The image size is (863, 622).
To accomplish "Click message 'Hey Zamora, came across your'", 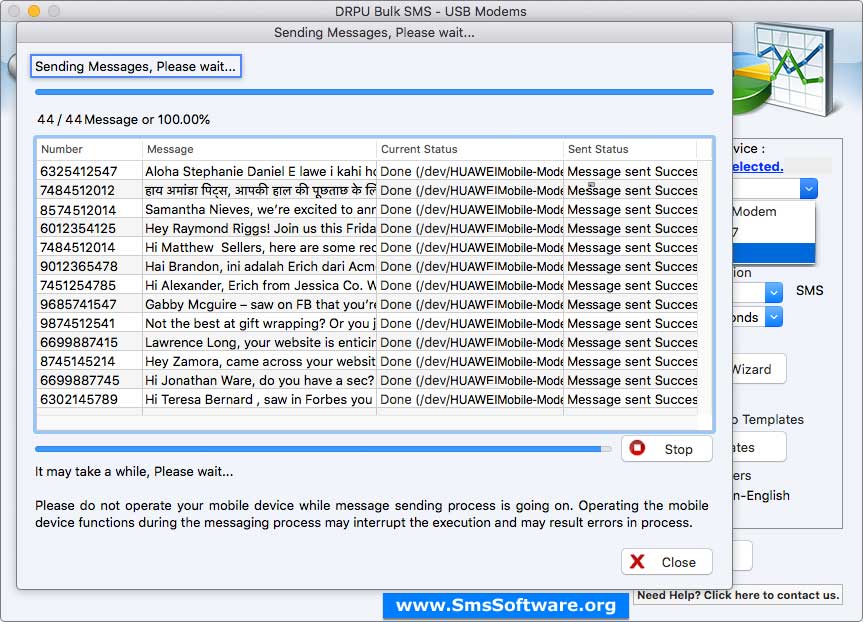I will click(260, 362).
